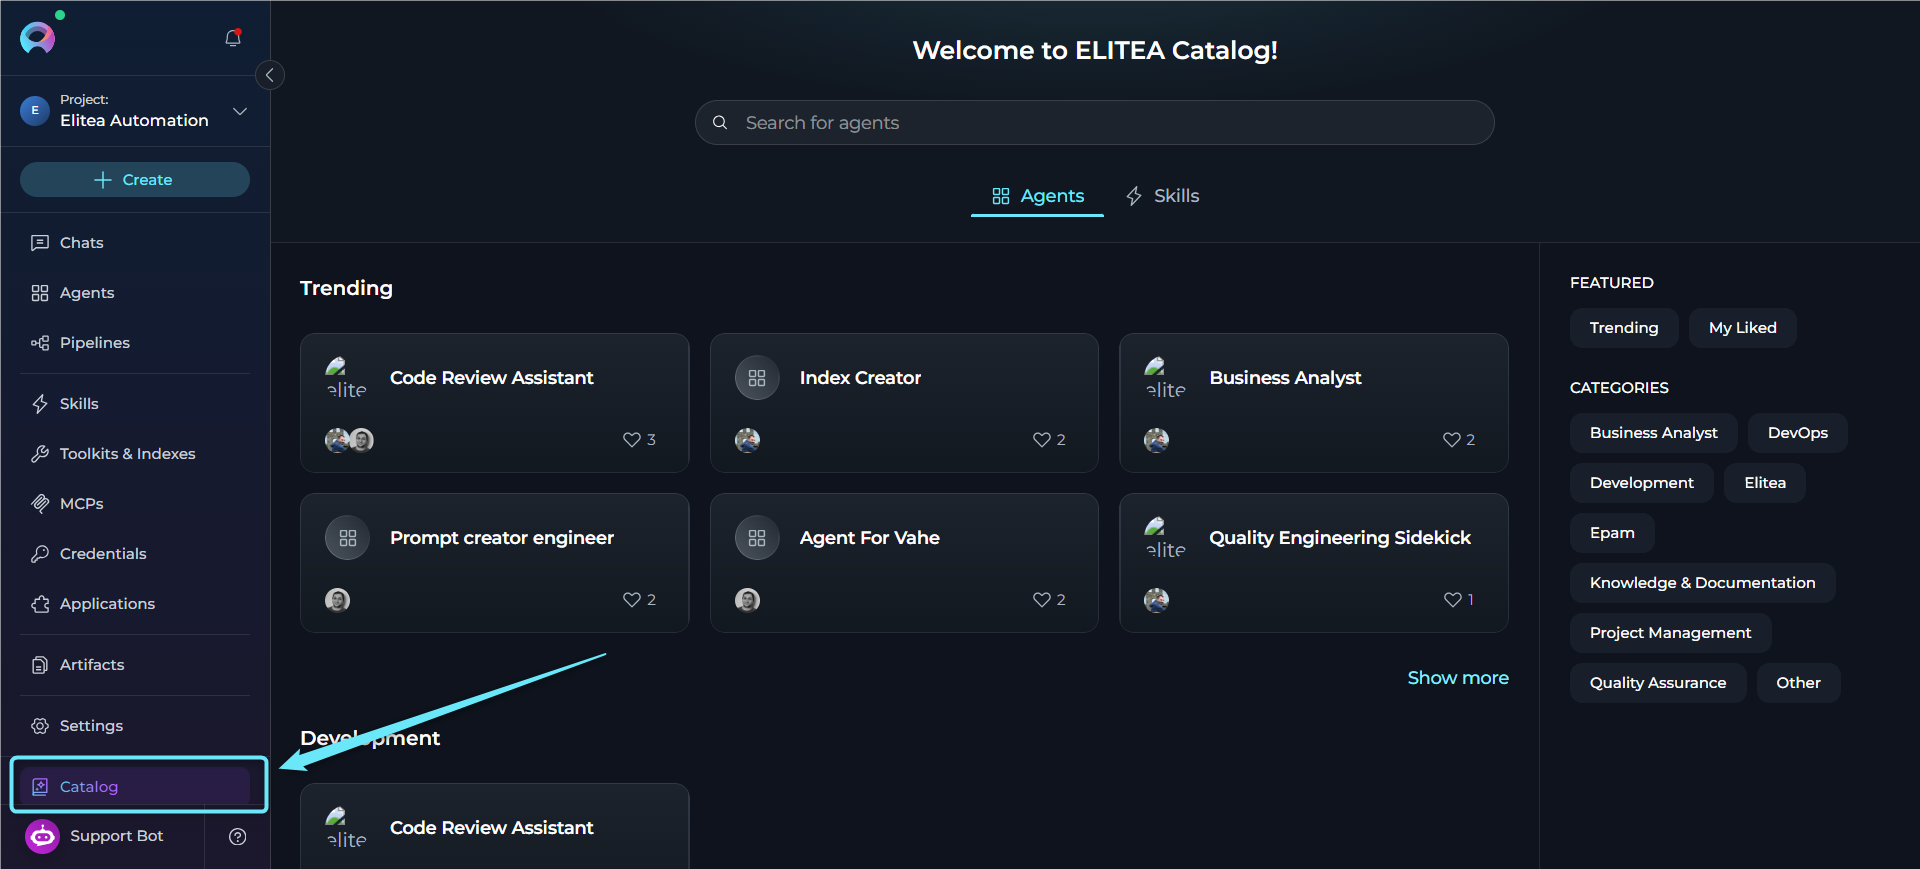Open the Index Creator agent card
Screen dimensions: 1920x869
point(904,403)
